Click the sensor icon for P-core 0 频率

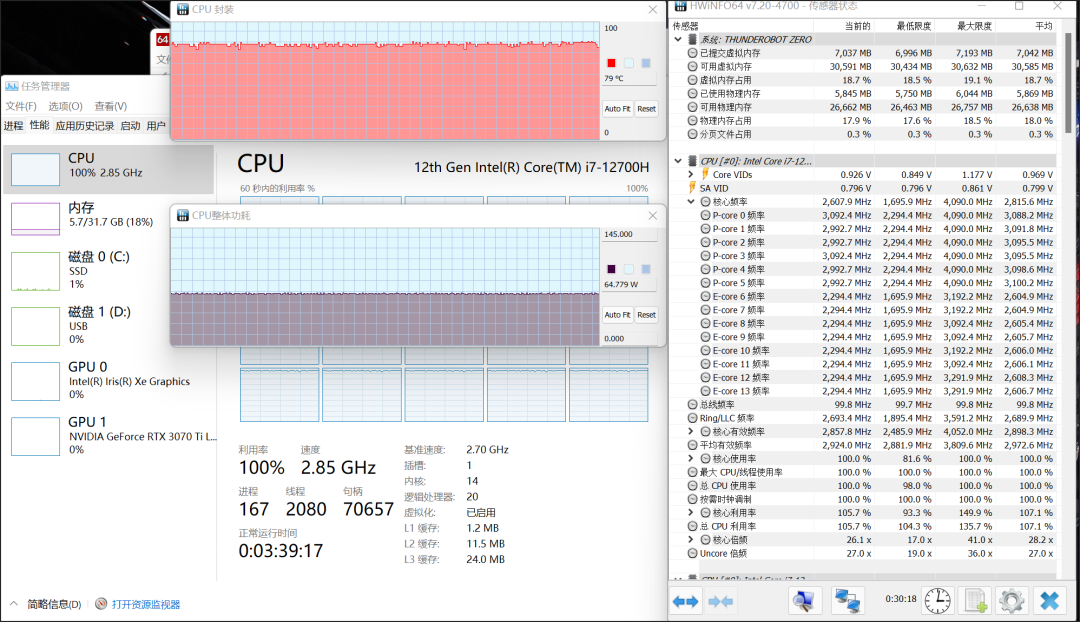pos(705,215)
